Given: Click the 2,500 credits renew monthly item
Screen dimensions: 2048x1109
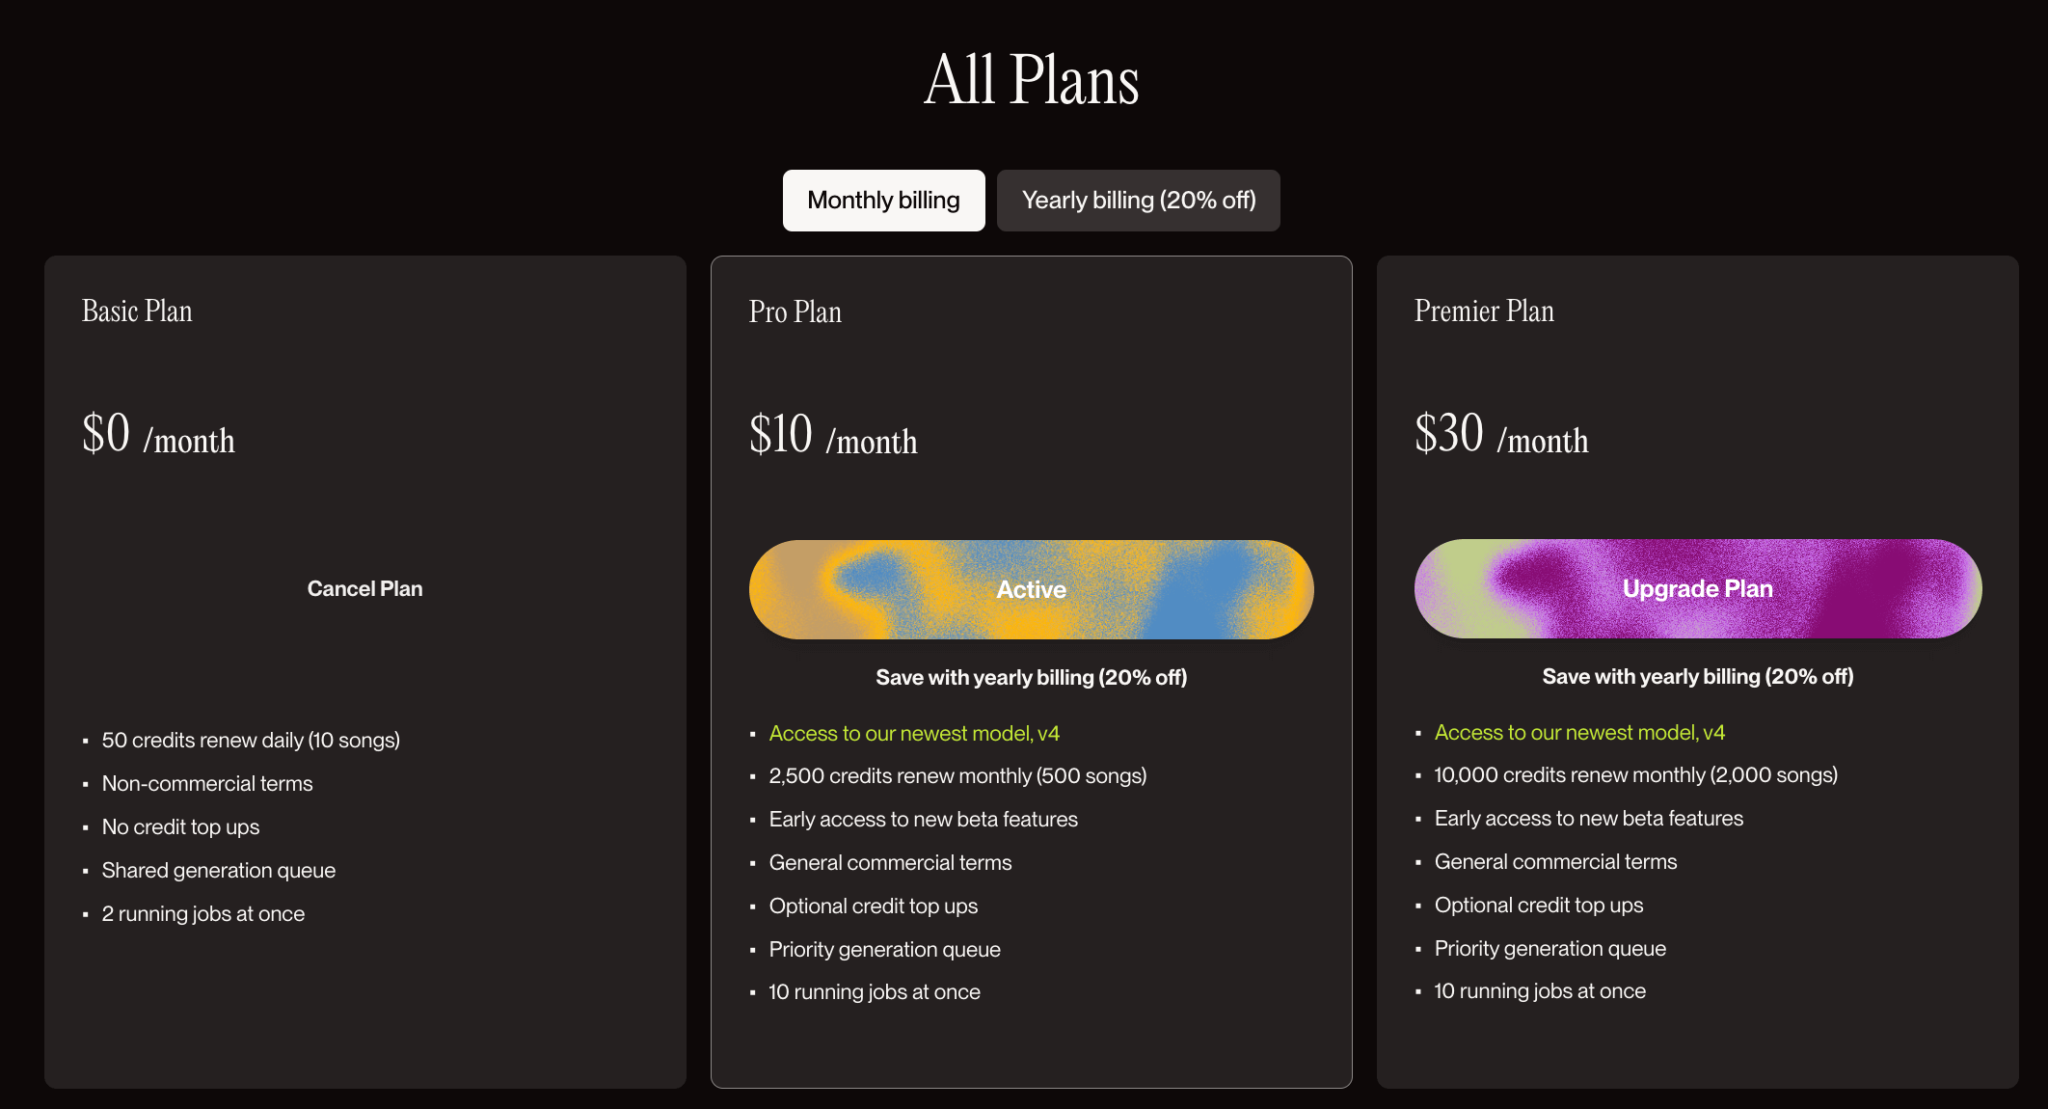Looking at the screenshot, I should (x=957, y=776).
